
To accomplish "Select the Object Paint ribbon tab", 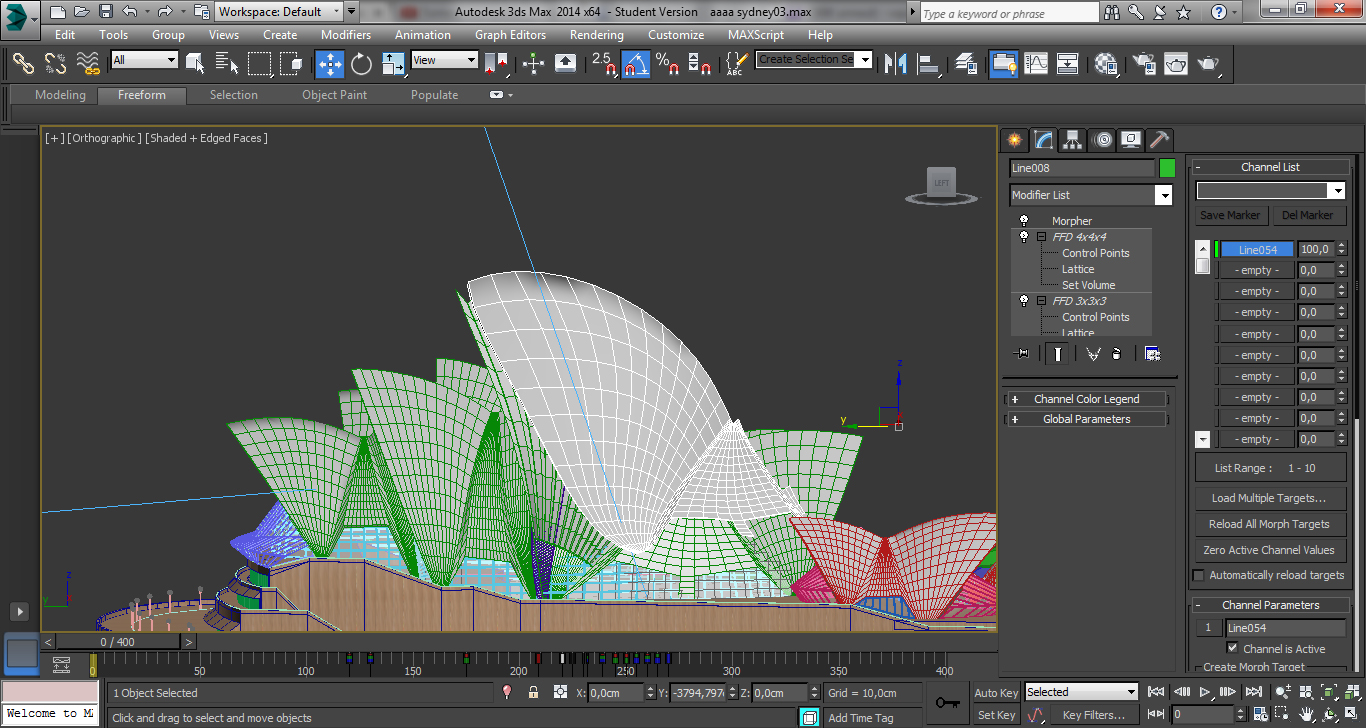I will click(335, 95).
